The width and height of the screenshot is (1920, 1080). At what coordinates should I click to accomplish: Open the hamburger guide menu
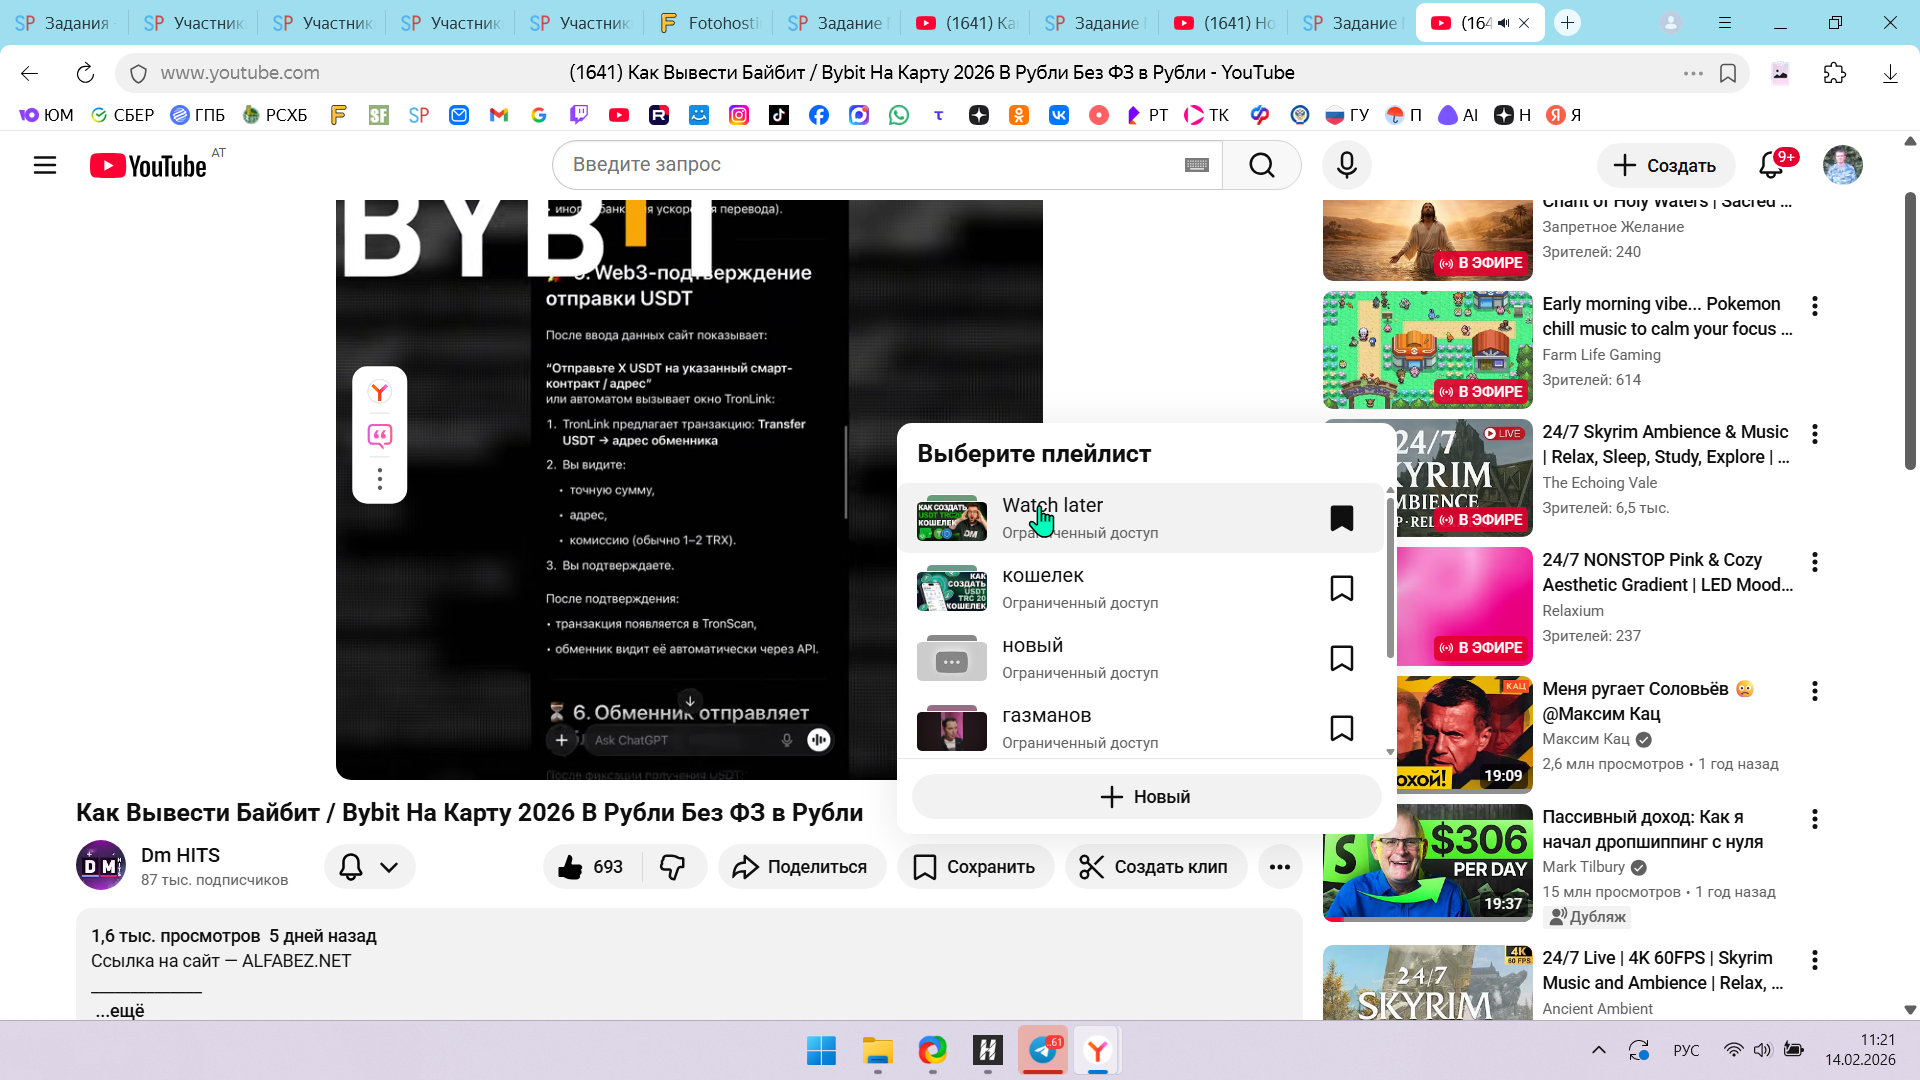(45, 165)
